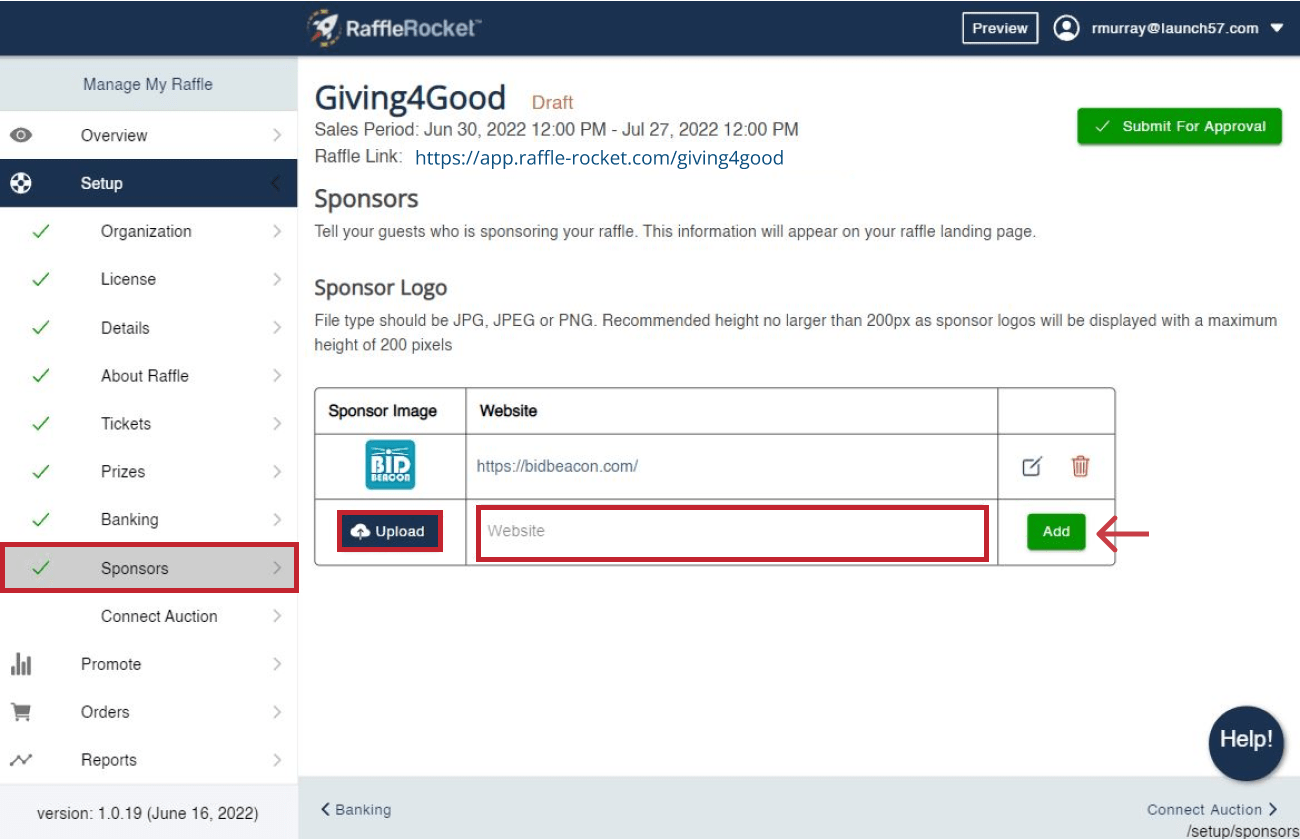Screen dimensions: 1300x840
Task: Collapse the Setup menu section
Action: (148, 183)
